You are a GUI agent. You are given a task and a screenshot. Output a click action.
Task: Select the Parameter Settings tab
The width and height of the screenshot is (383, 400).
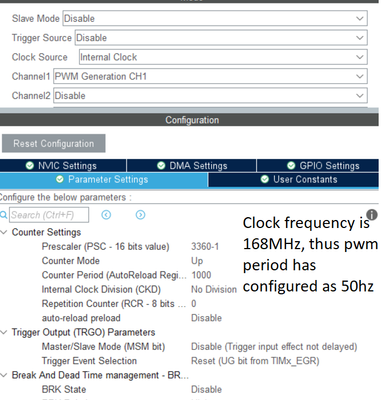(x=104, y=180)
